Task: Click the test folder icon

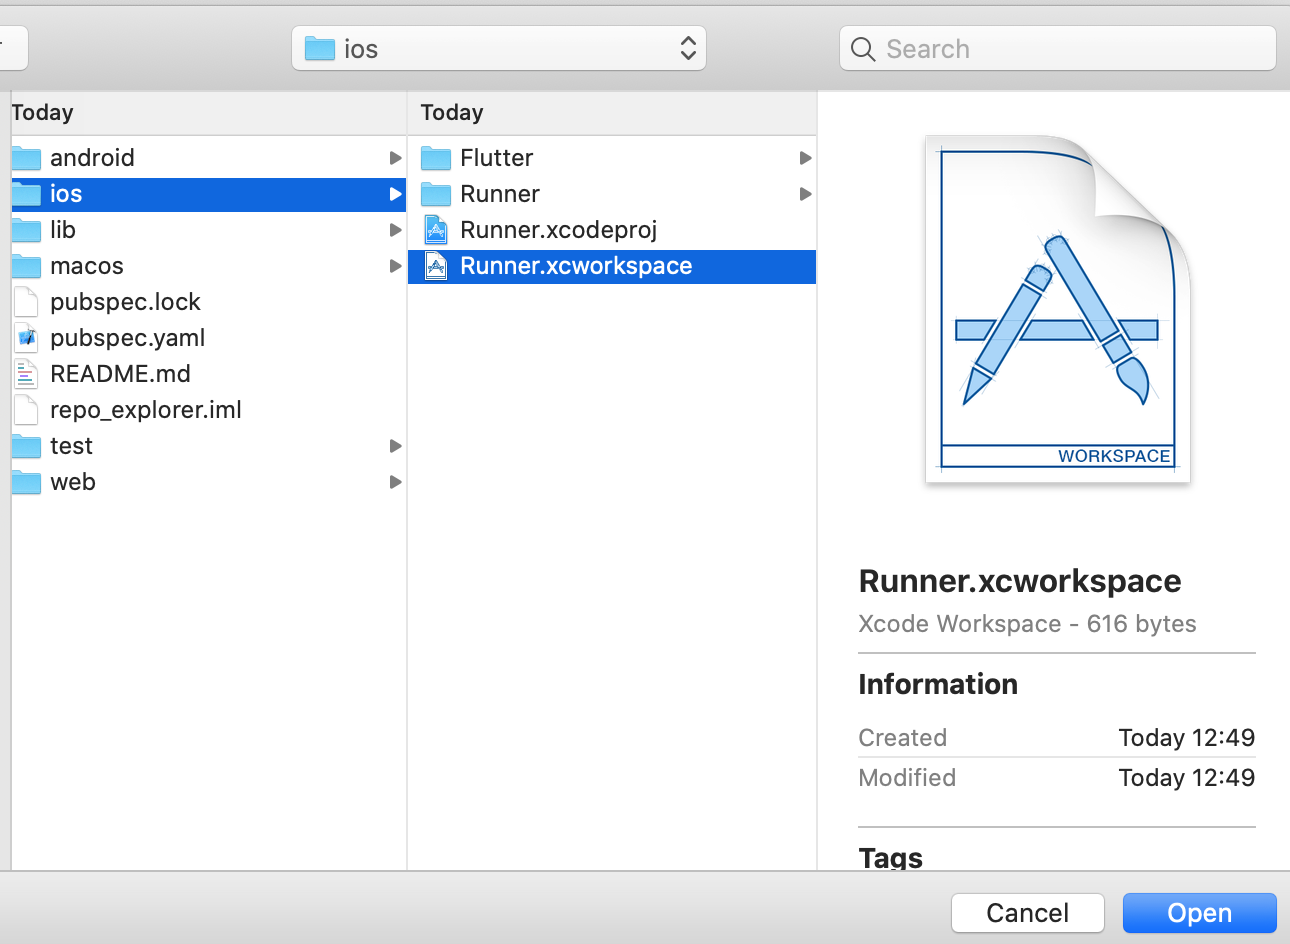Action: point(26,446)
